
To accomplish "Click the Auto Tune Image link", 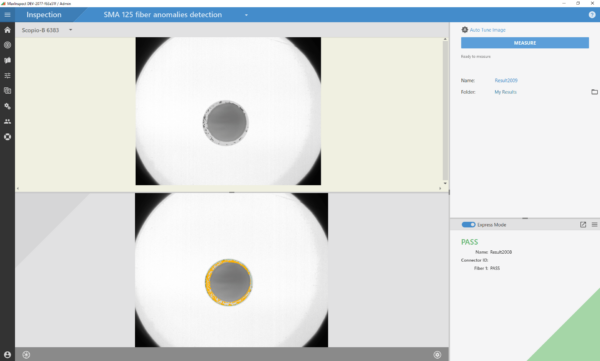I will point(488,30).
